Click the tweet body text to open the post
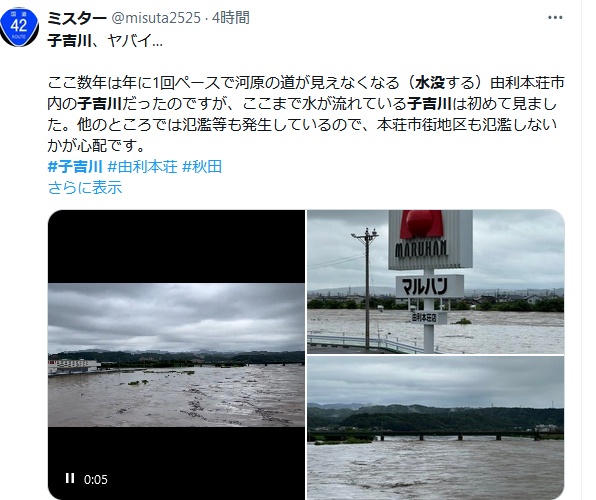Image resolution: width=596 pixels, height=500 pixels. pos(306,114)
